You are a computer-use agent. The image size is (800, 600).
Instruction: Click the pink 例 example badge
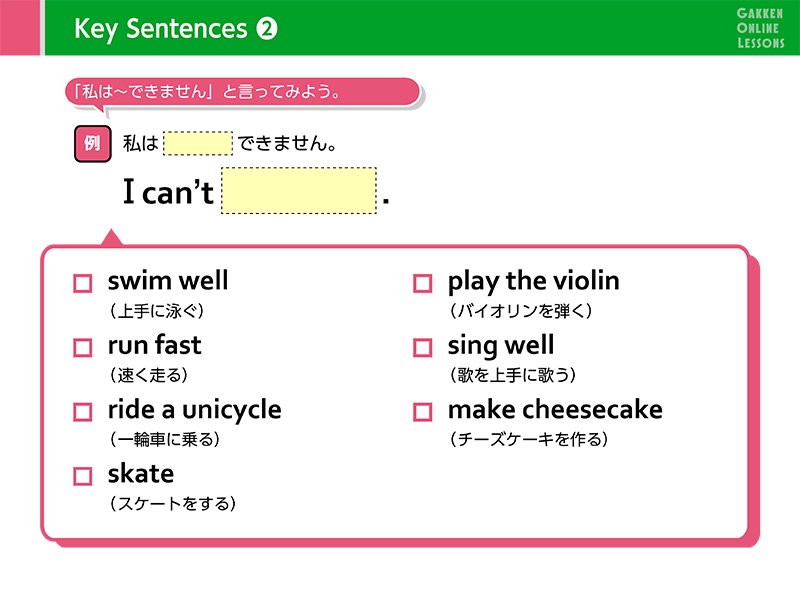(x=91, y=144)
